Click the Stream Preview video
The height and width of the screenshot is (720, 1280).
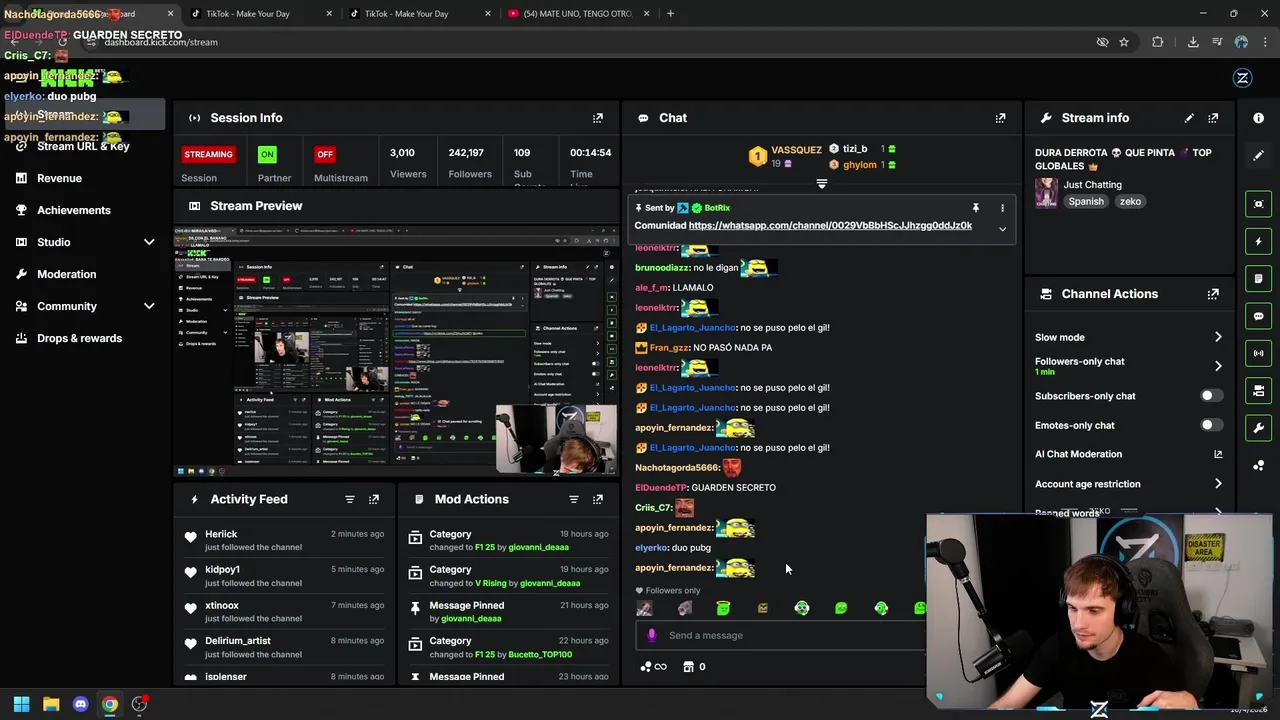[396, 352]
